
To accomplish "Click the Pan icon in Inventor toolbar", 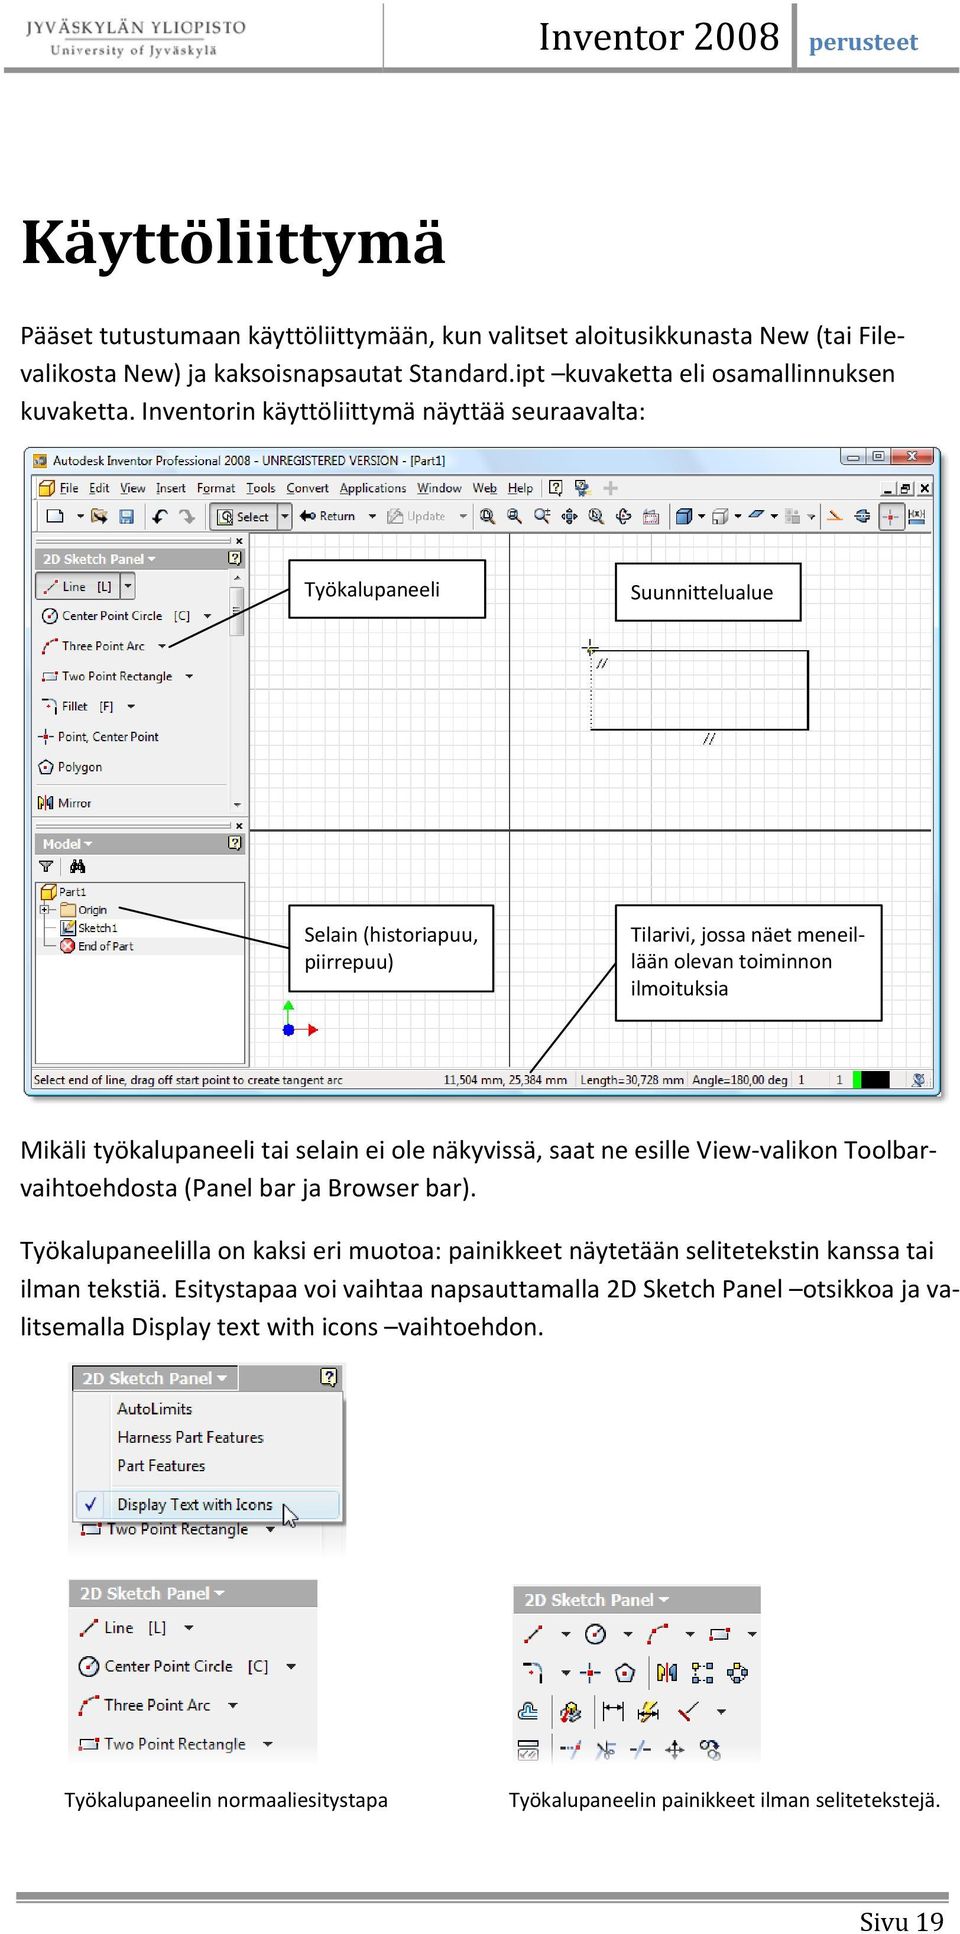I will tap(569, 516).
